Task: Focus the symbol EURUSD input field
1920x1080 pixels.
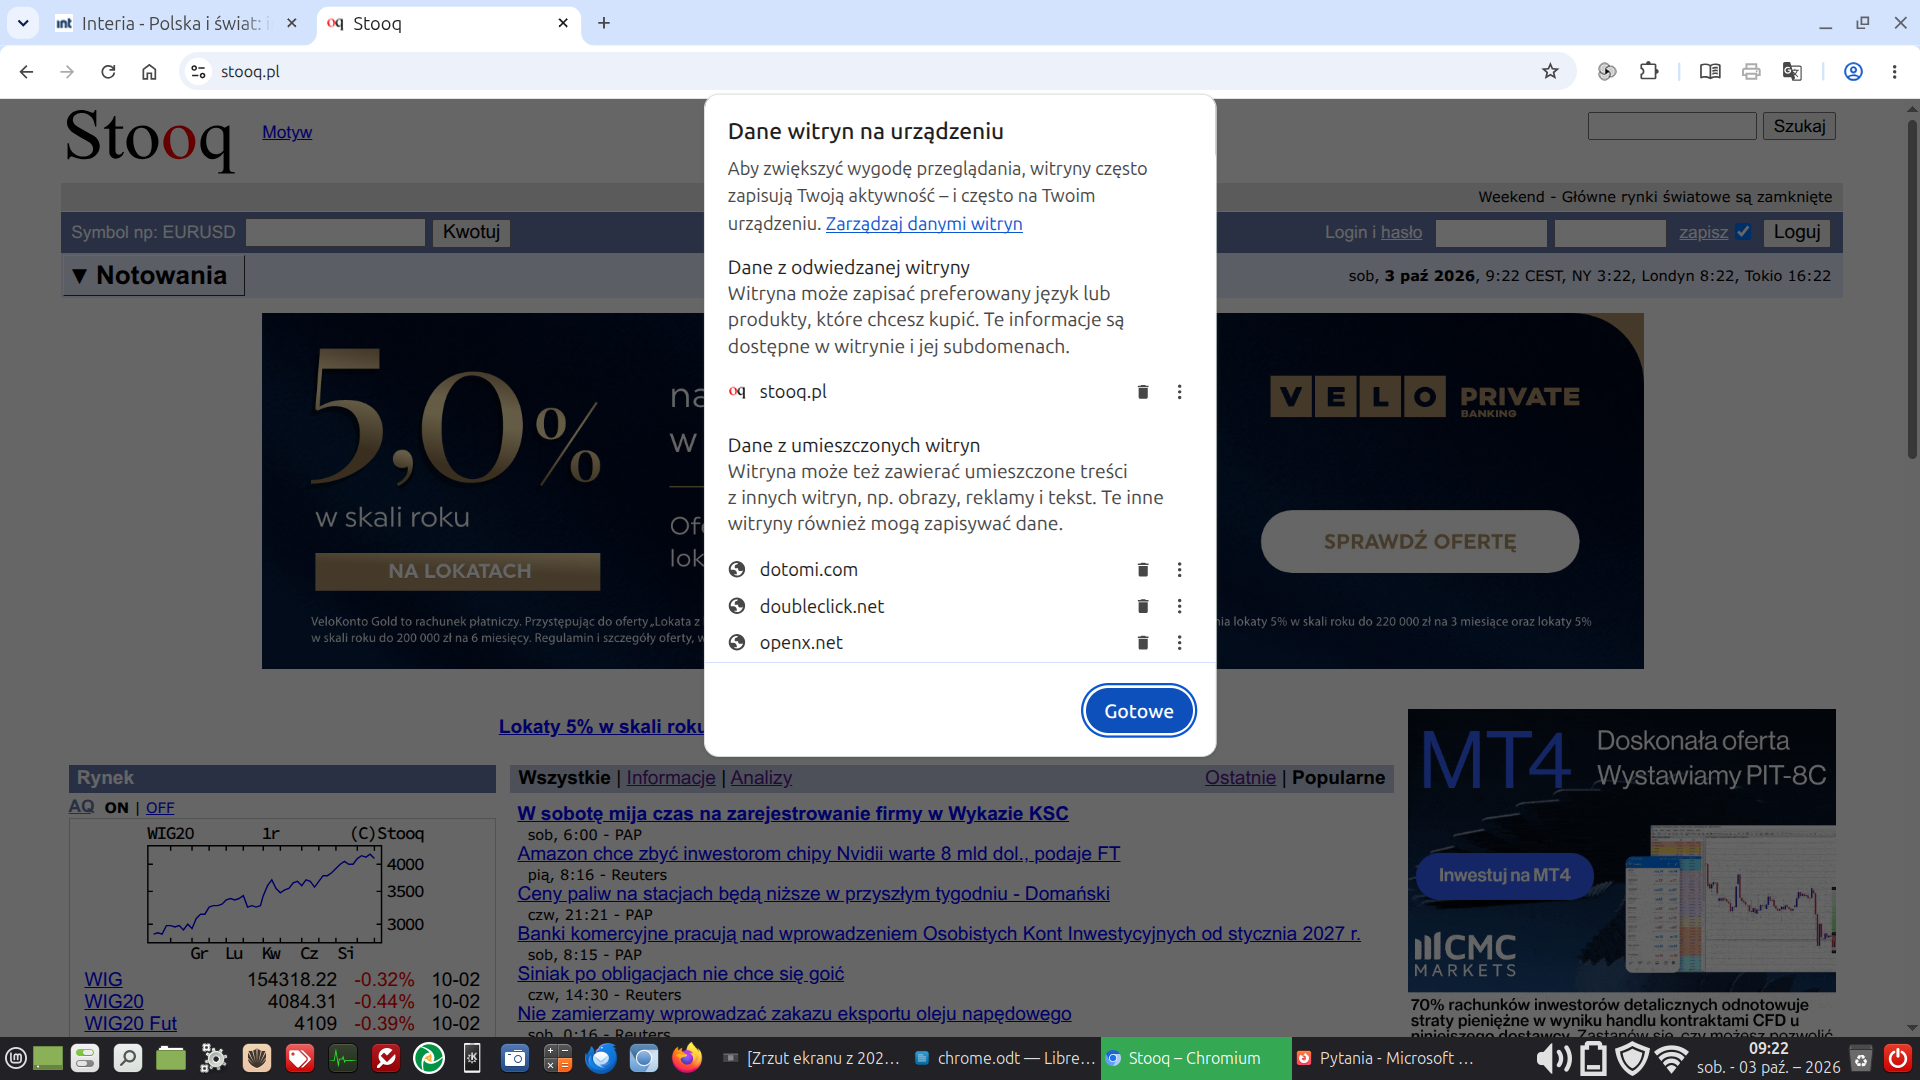Action: pyautogui.click(x=335, y=232)
